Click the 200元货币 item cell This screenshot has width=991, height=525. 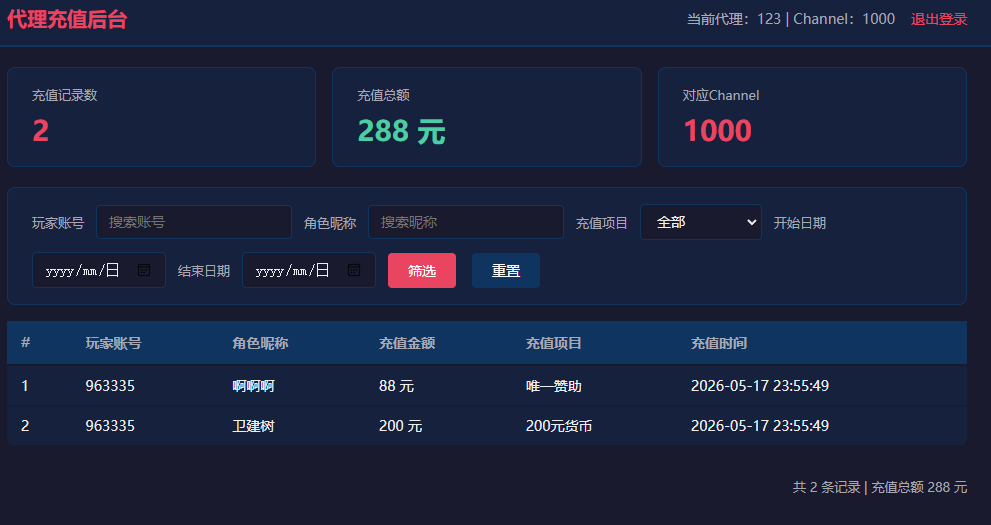tap(559, 426)
